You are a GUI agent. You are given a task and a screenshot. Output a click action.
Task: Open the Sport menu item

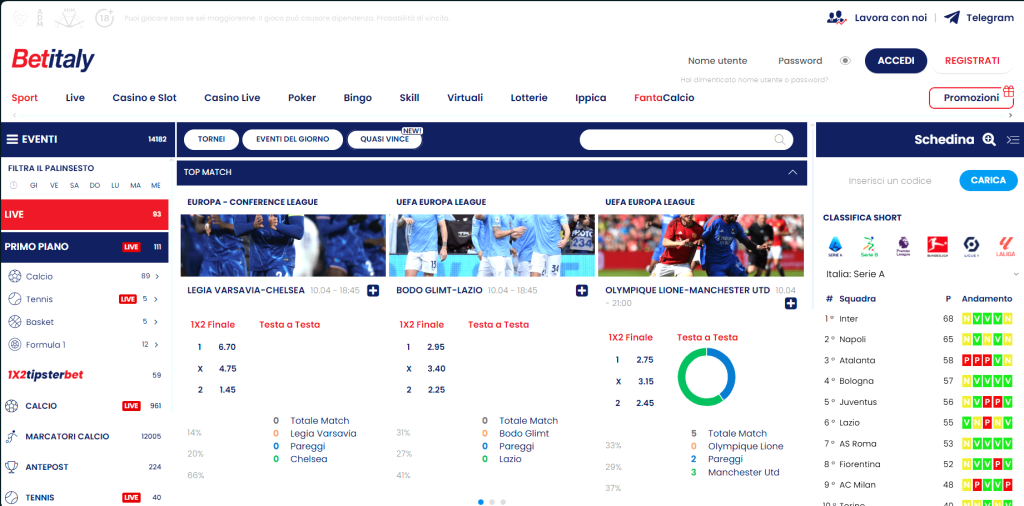[x=25, y=98]
